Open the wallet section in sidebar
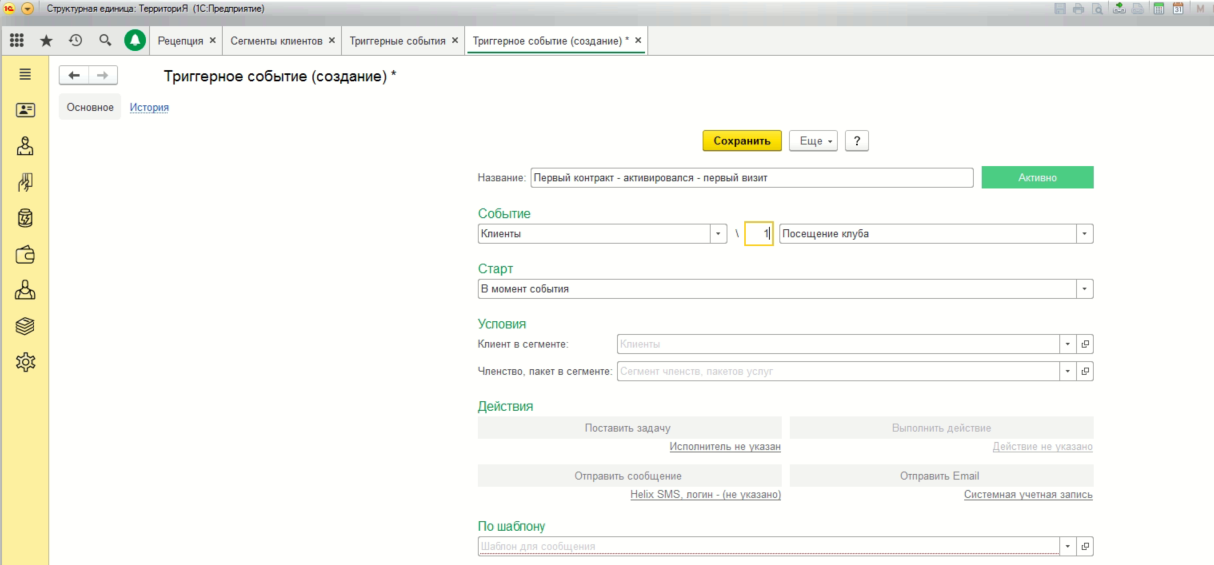Image resolution: width=1214 pixels, height=565 pixels. [25, 254]
